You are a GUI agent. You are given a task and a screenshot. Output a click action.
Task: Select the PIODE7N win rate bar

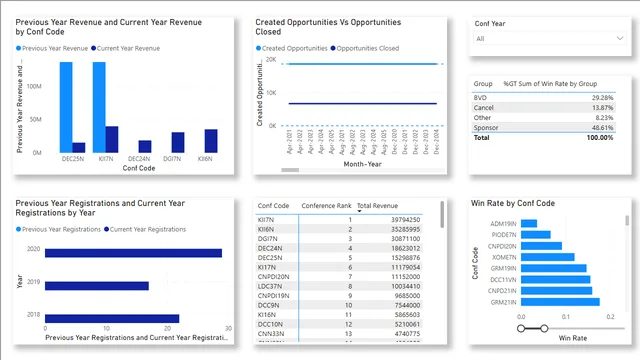click(536, 235)
